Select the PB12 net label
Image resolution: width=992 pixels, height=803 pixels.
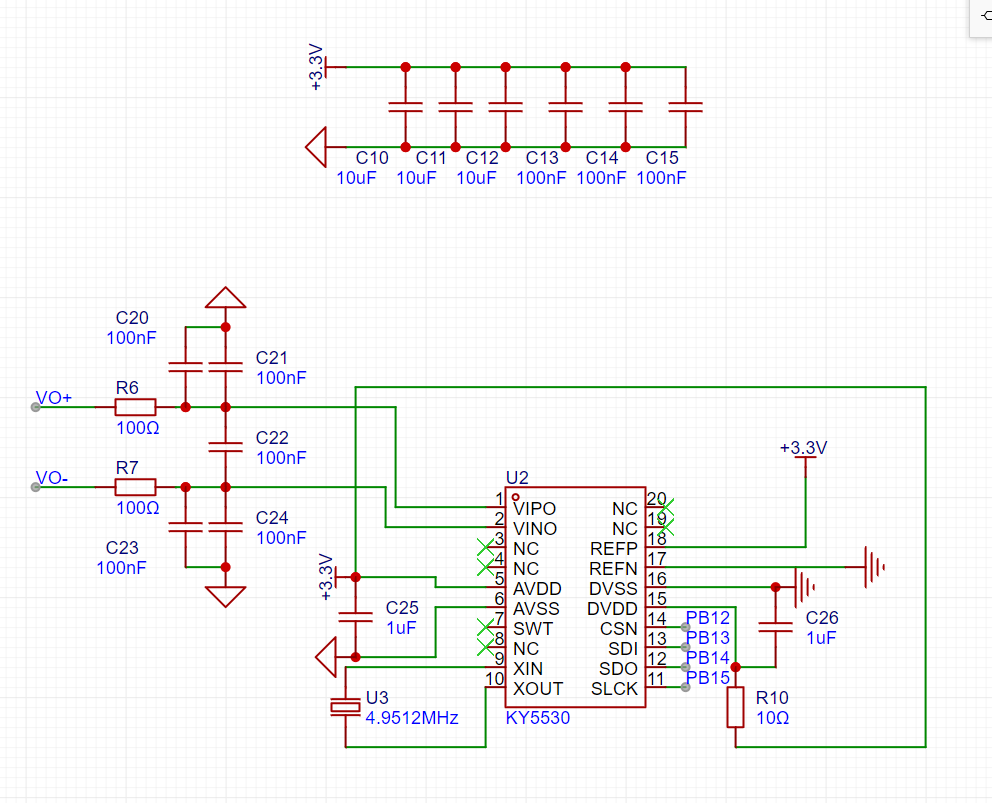tap(708, 618)
